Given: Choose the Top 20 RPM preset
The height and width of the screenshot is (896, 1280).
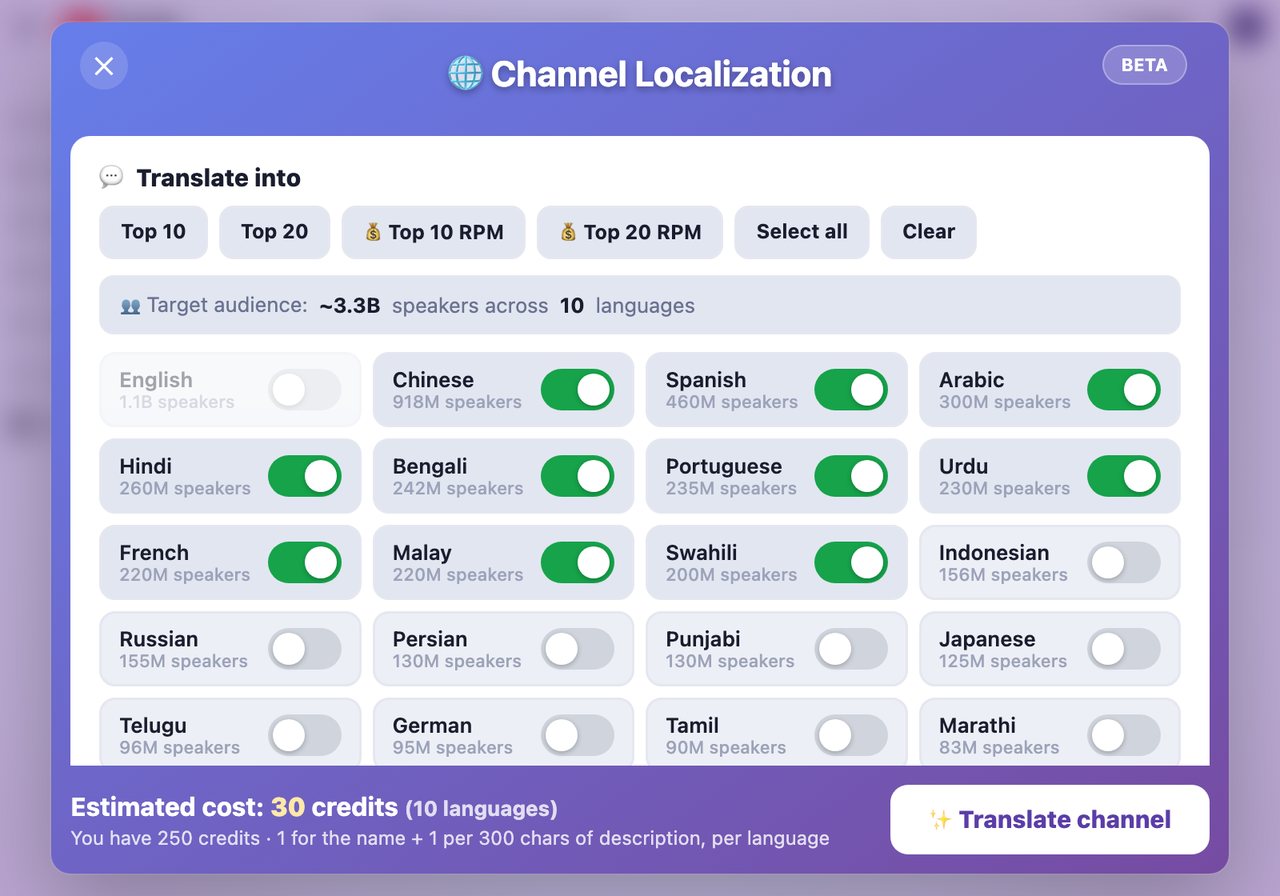Looking at the screenshot, I should point(629,232).
